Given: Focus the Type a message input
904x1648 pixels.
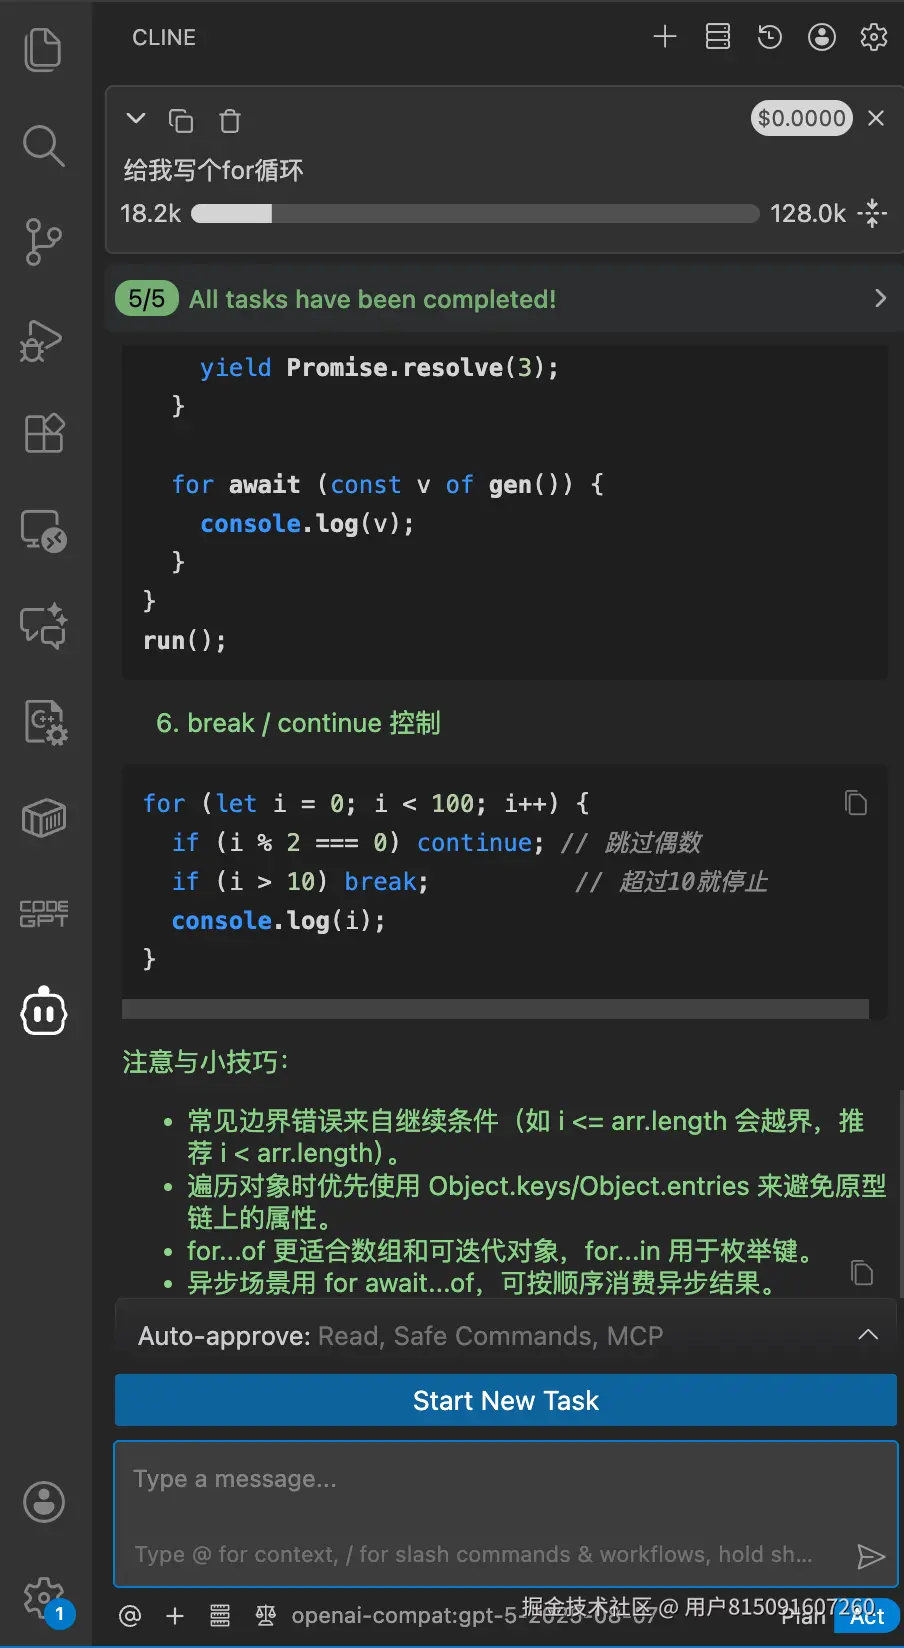Looking at the screenshot, I should pyautogui.click(x=506, y=1514).
